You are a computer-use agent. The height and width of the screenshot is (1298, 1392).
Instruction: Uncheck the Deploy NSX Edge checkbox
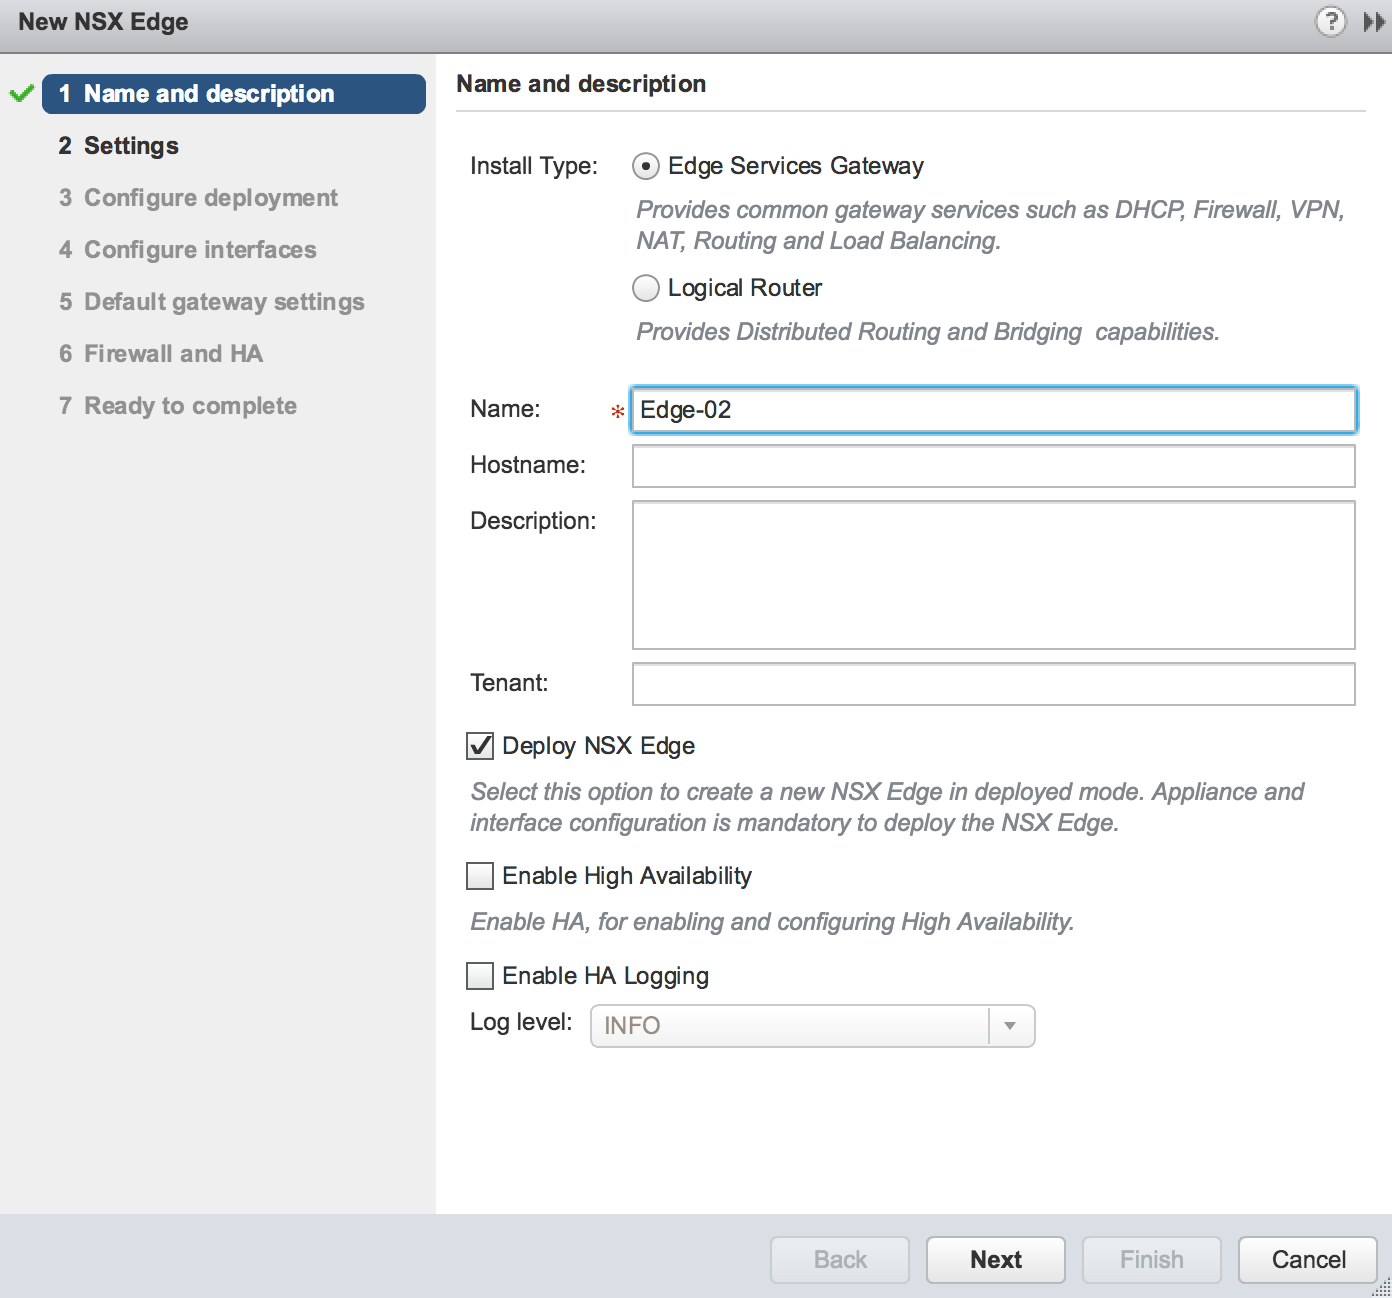(480, 746)
